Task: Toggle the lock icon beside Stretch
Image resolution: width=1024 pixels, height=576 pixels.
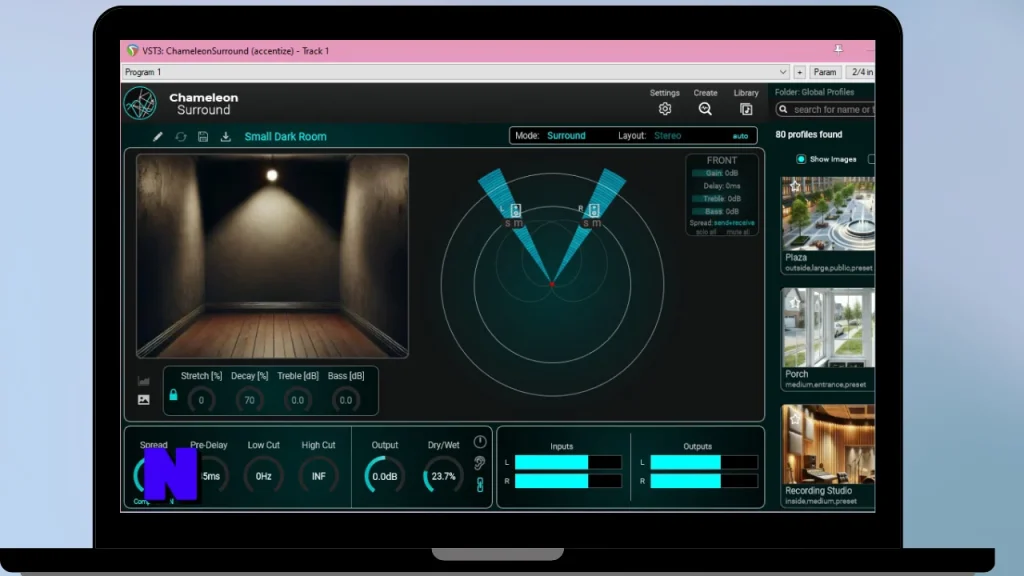Action: point(173,394)
